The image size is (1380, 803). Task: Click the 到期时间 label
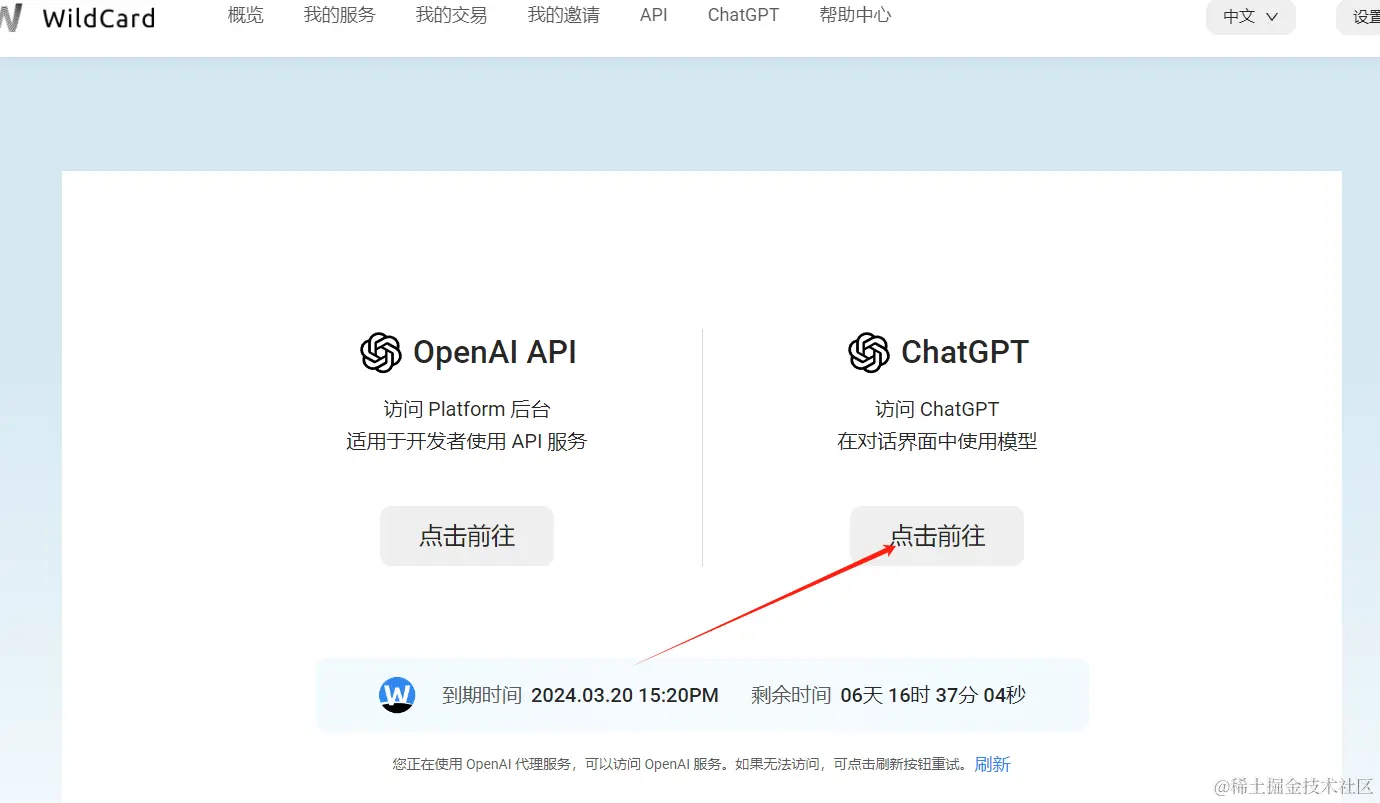(482, 695)
